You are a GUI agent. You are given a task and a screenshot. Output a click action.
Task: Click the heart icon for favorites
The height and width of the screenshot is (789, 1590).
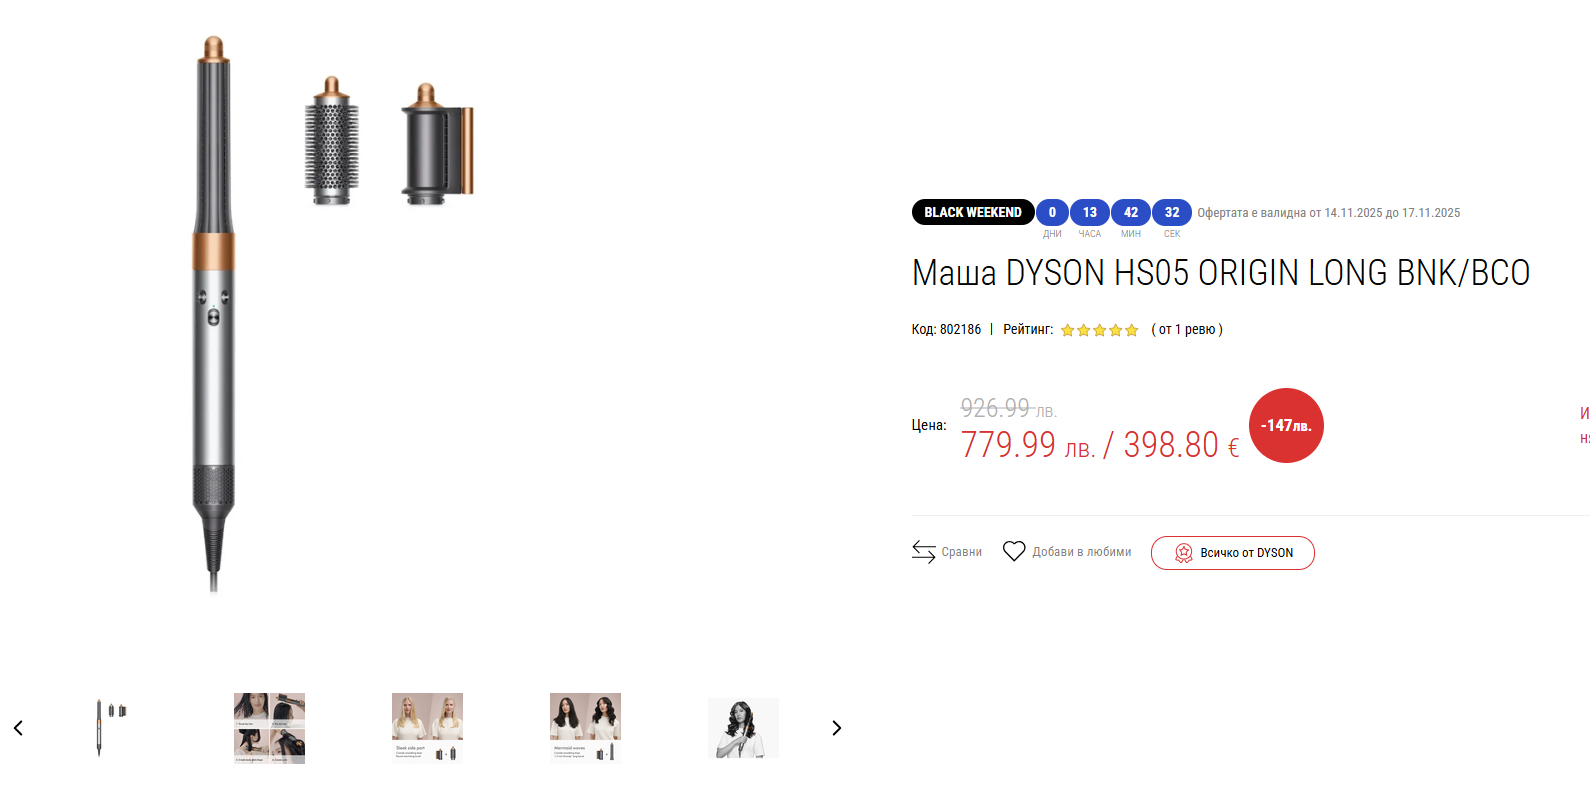(1014, 551)
